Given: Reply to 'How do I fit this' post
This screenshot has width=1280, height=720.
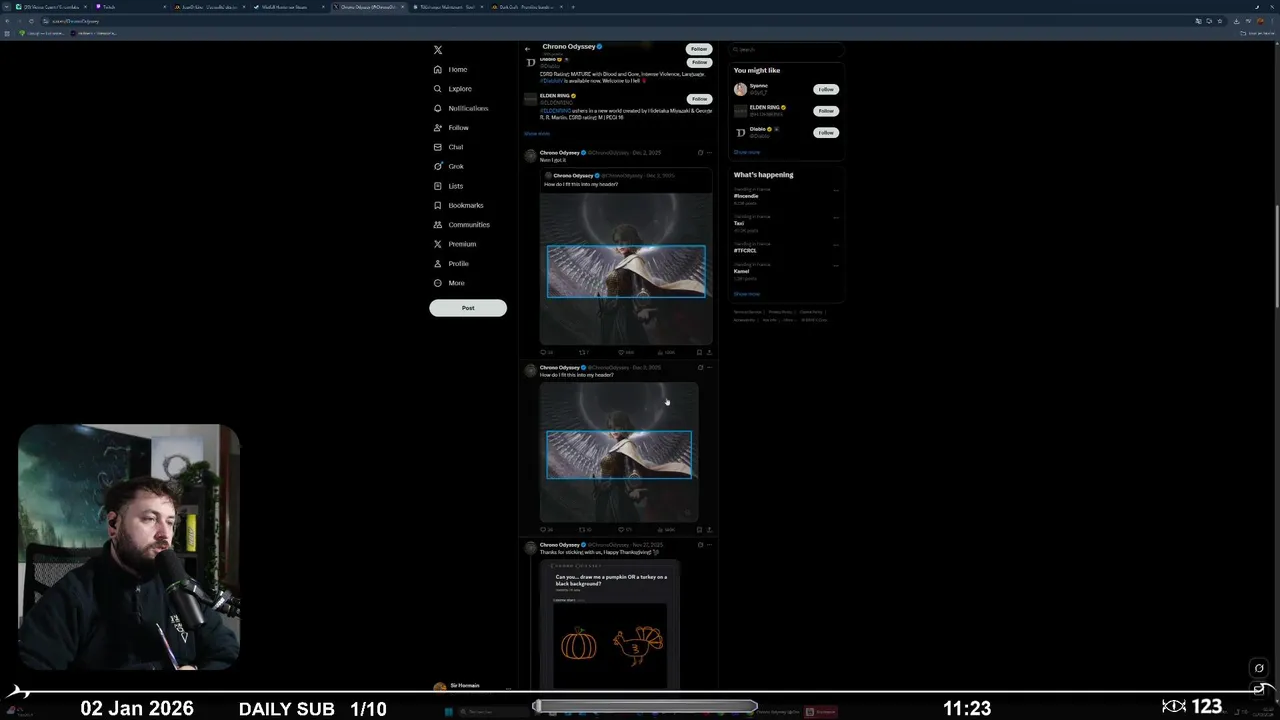Looking at the screenshot, I should 545,529.
